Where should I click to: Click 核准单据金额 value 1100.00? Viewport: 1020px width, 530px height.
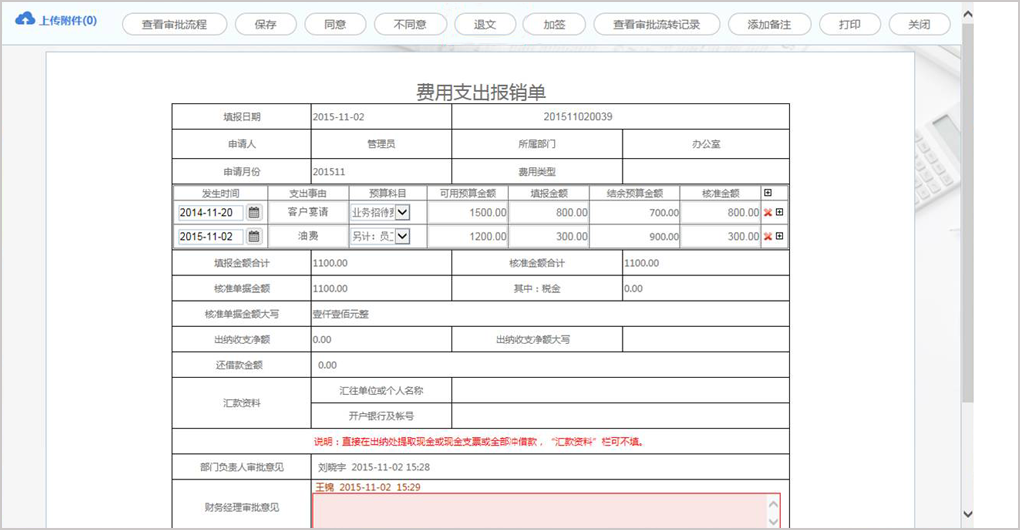[330, 289]
